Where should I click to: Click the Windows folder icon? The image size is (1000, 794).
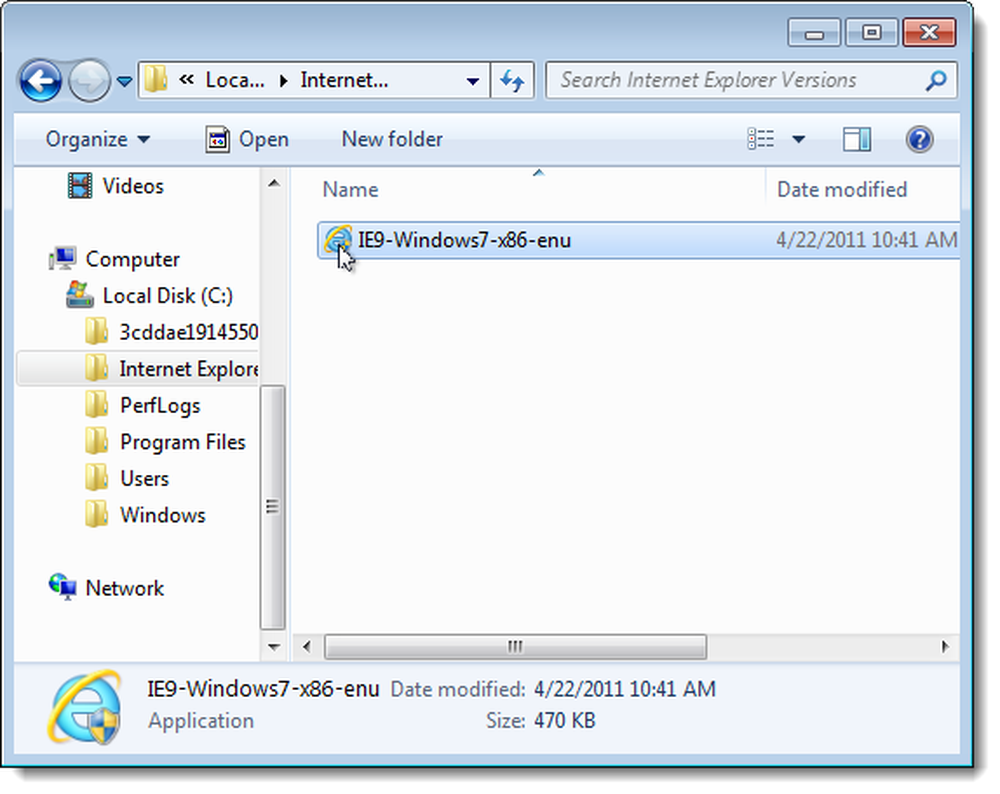click(x=96, y=515)
